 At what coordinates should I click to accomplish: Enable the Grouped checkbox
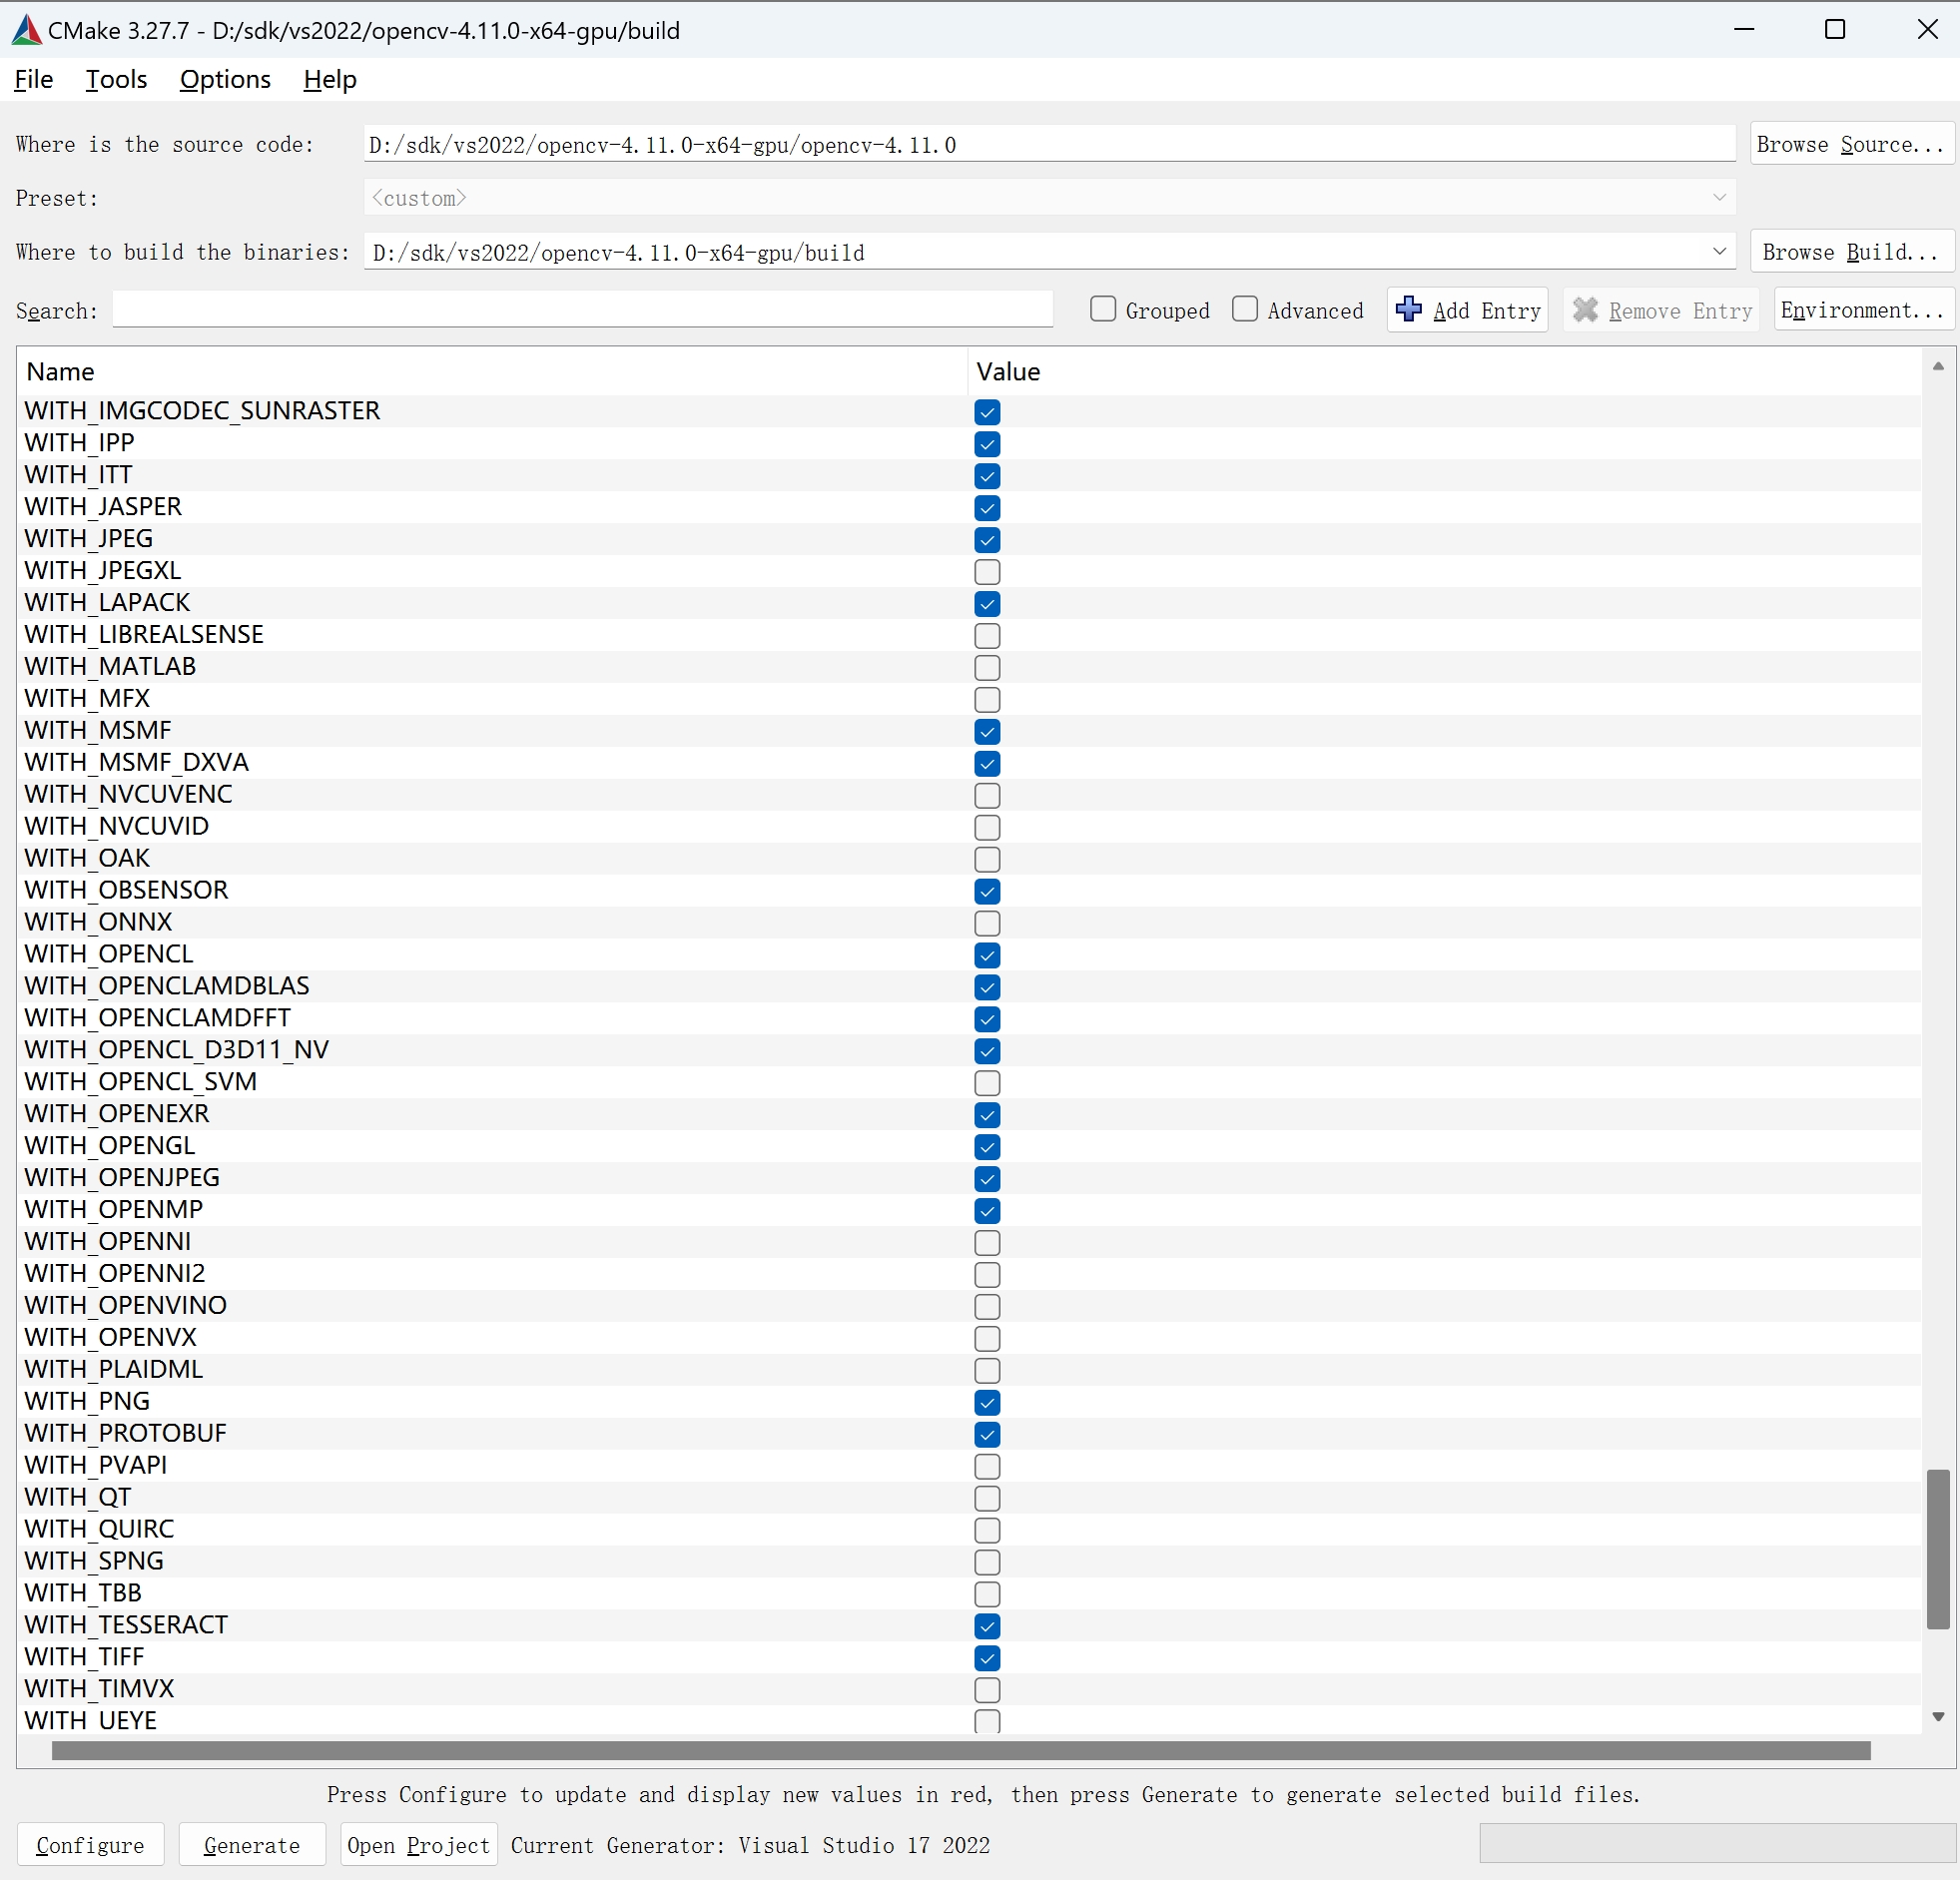(1102, 310)
